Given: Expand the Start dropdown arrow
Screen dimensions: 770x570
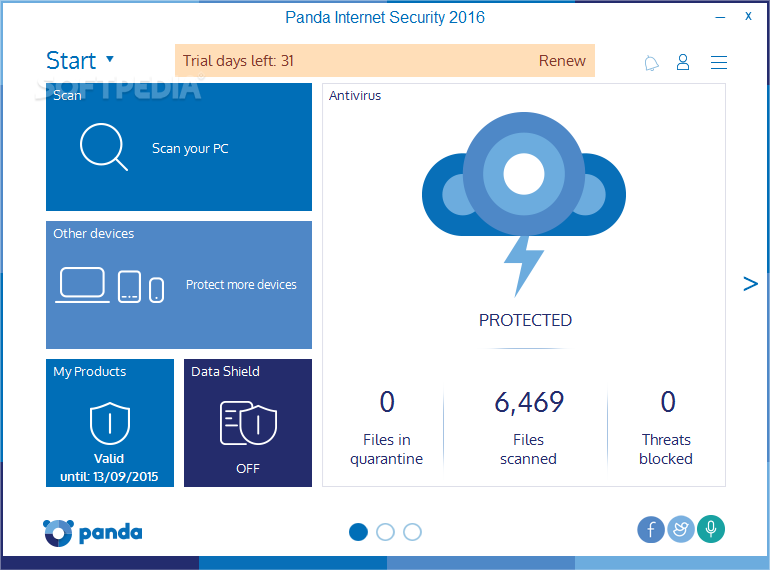Looking at the screenshot, I should (110, 60).
